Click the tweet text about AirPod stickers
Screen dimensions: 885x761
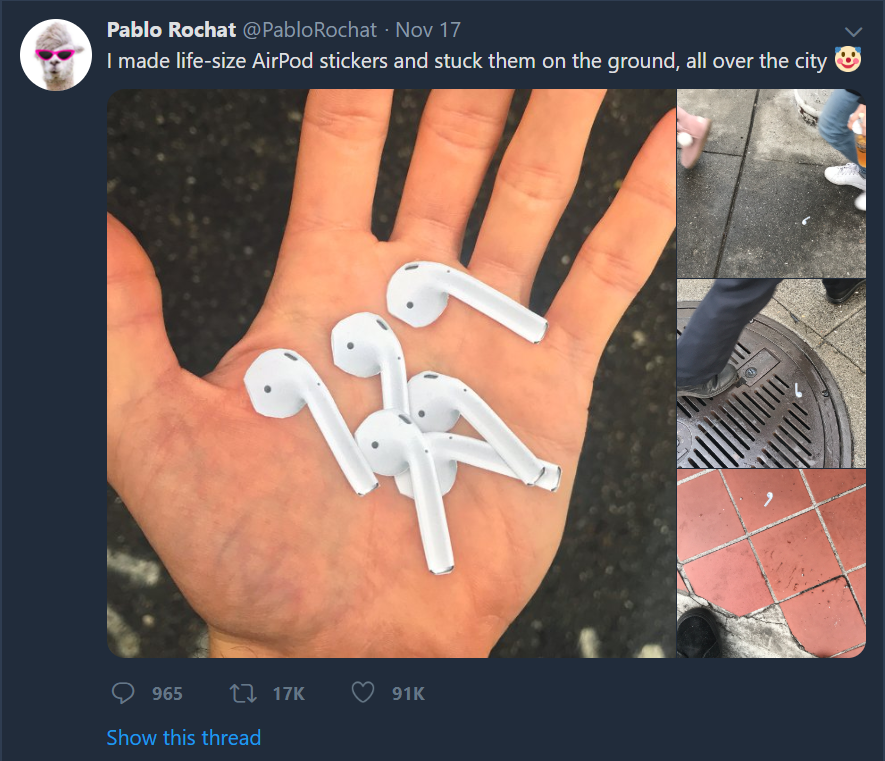[466, 60]
